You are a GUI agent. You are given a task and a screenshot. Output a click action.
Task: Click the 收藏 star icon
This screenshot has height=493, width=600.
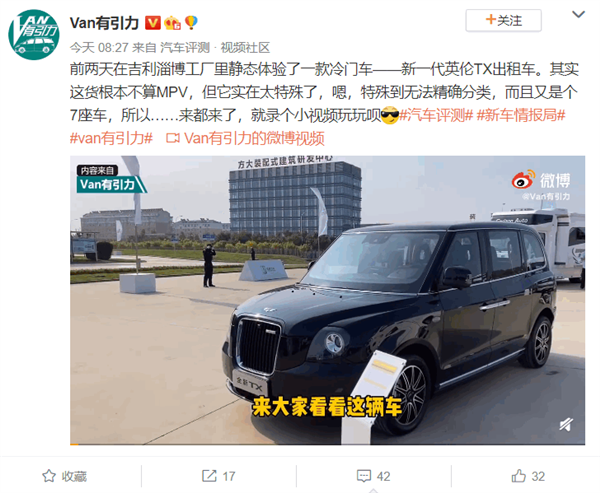(x=49, y=476)
